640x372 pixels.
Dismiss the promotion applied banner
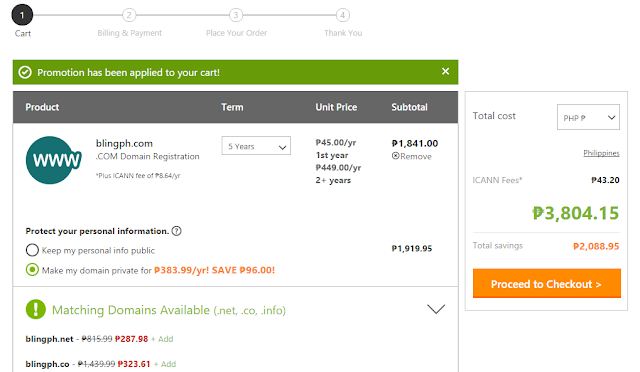(x=445, y=71)
